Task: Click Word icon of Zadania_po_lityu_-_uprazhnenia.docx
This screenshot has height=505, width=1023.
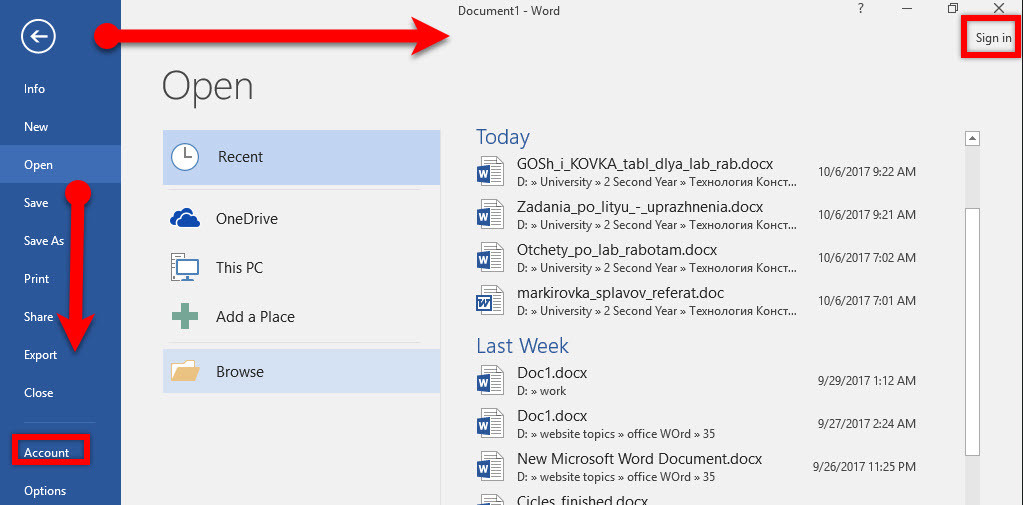Action: (490, 215)
